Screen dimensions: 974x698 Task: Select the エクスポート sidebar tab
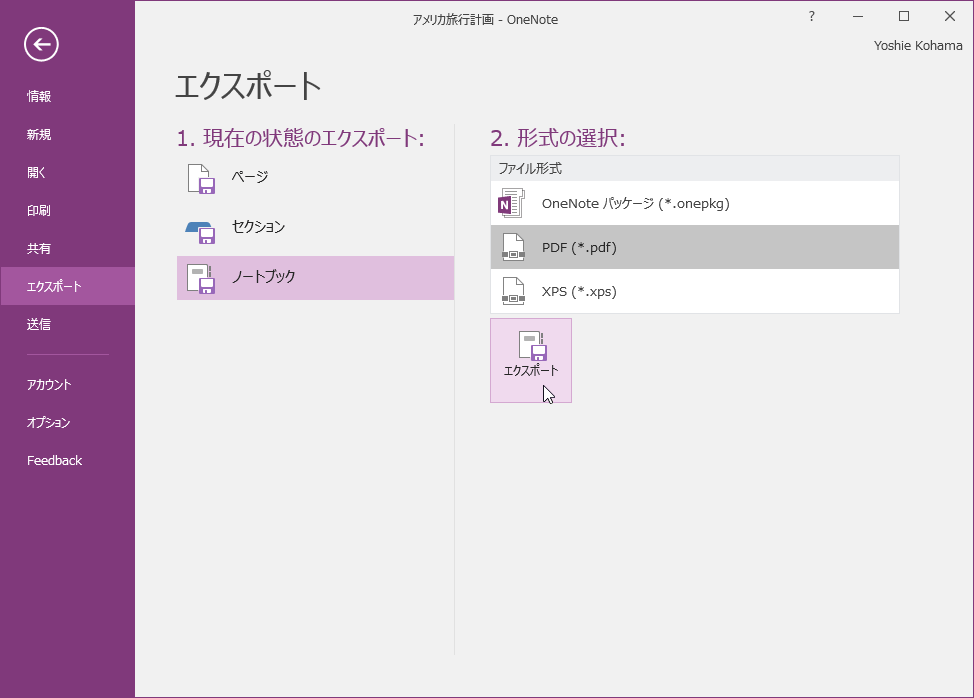tap(54, 287)
